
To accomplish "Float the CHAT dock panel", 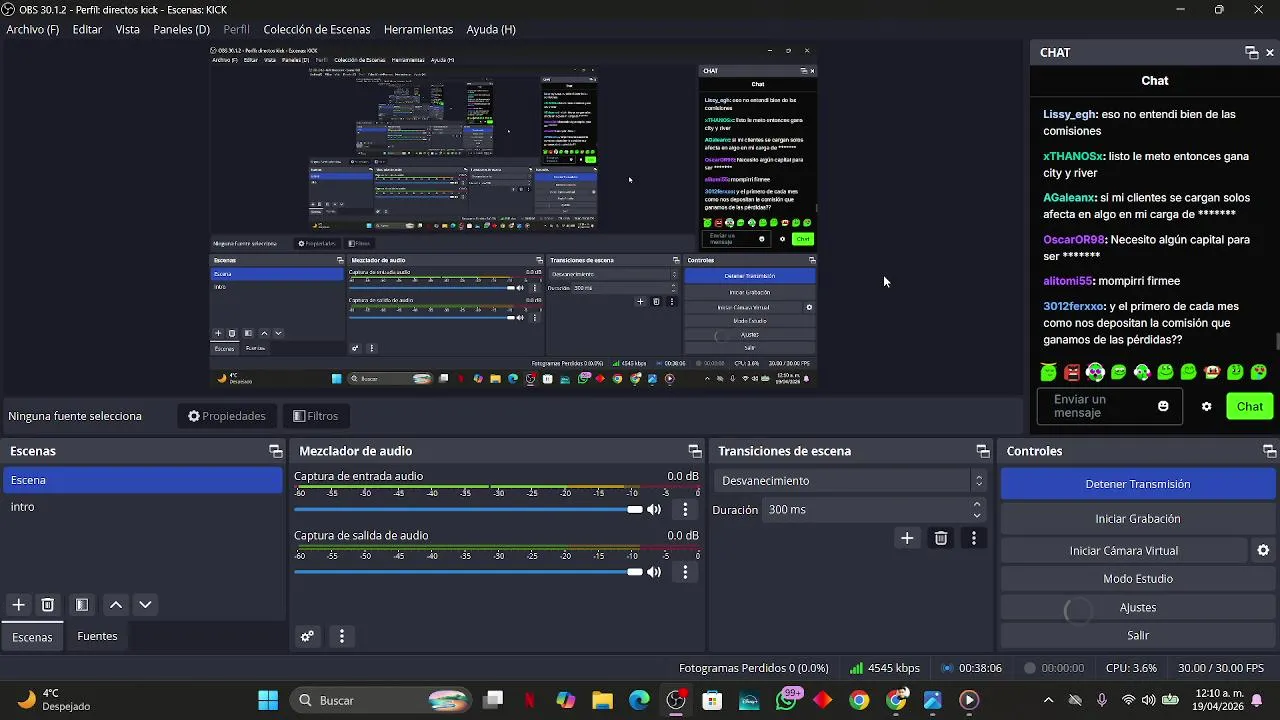I will pyautogui.click(x=1251, y=53).
